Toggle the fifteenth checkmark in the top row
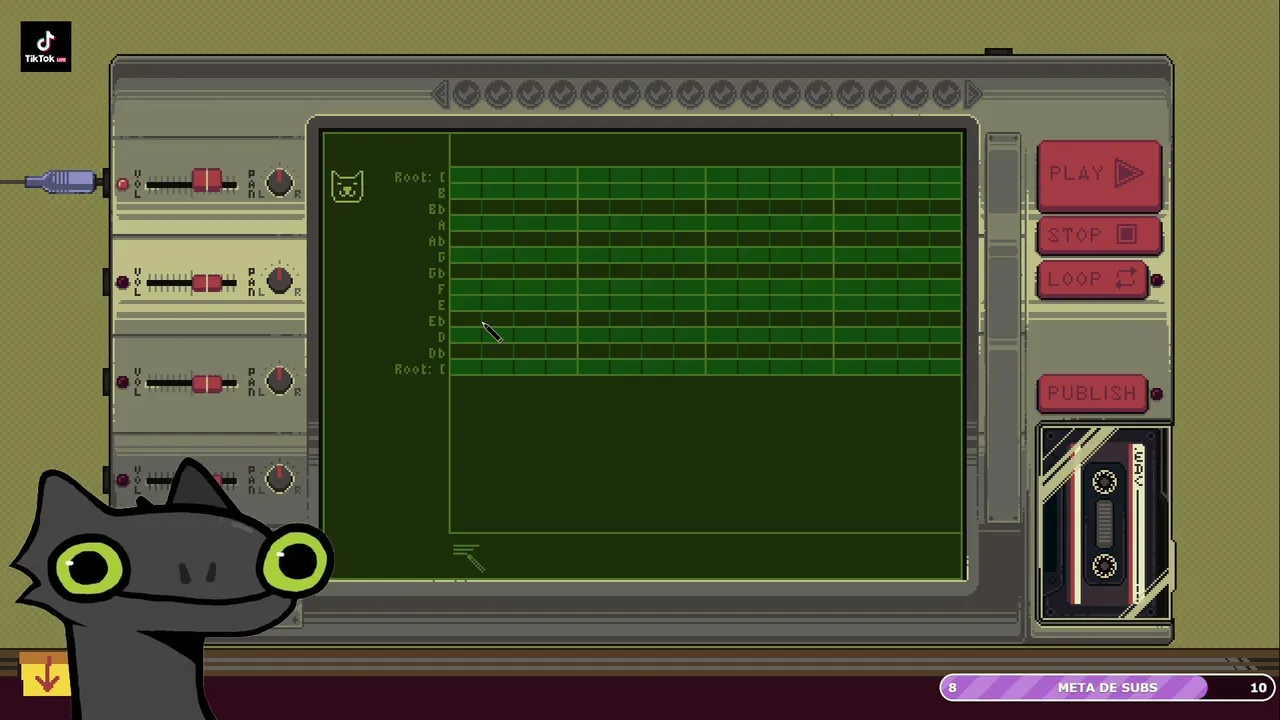This screenshot has height=720, width=1280. 914,94
